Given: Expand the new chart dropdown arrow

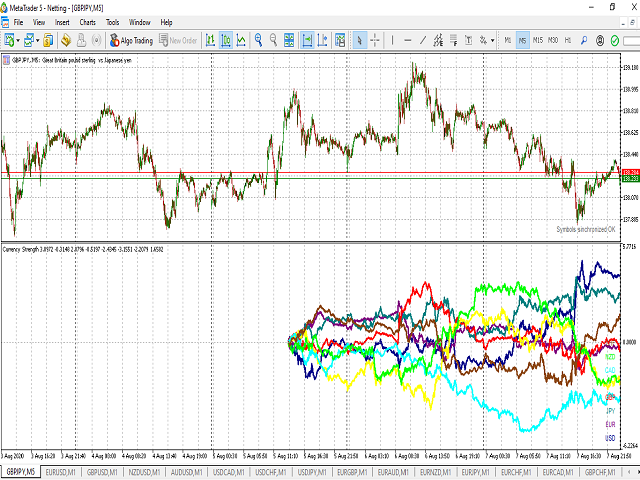Looking at the screenshot, I should coord(19,40).
